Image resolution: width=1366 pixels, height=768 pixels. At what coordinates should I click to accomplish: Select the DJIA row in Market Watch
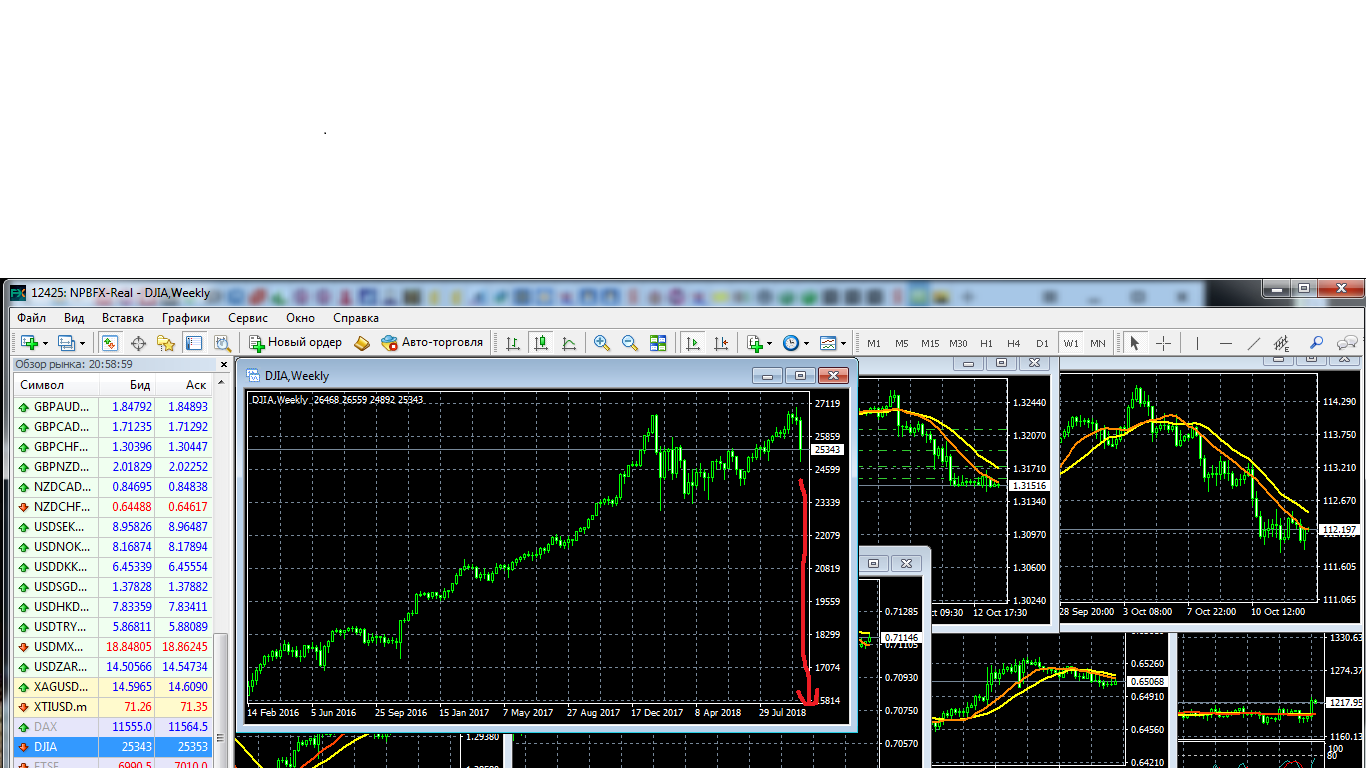pyautogui.click(x=112, y=747)
